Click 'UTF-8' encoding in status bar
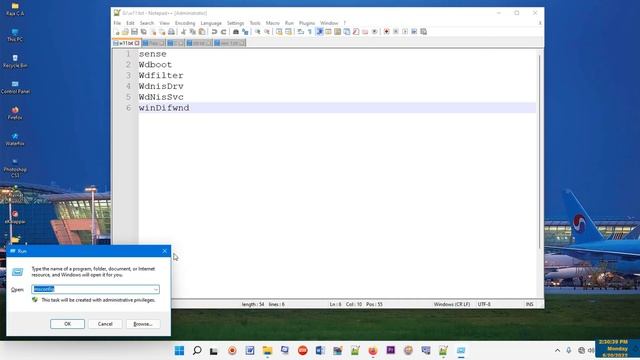Screen dimensions: 640x360 (x=484, y=304)
